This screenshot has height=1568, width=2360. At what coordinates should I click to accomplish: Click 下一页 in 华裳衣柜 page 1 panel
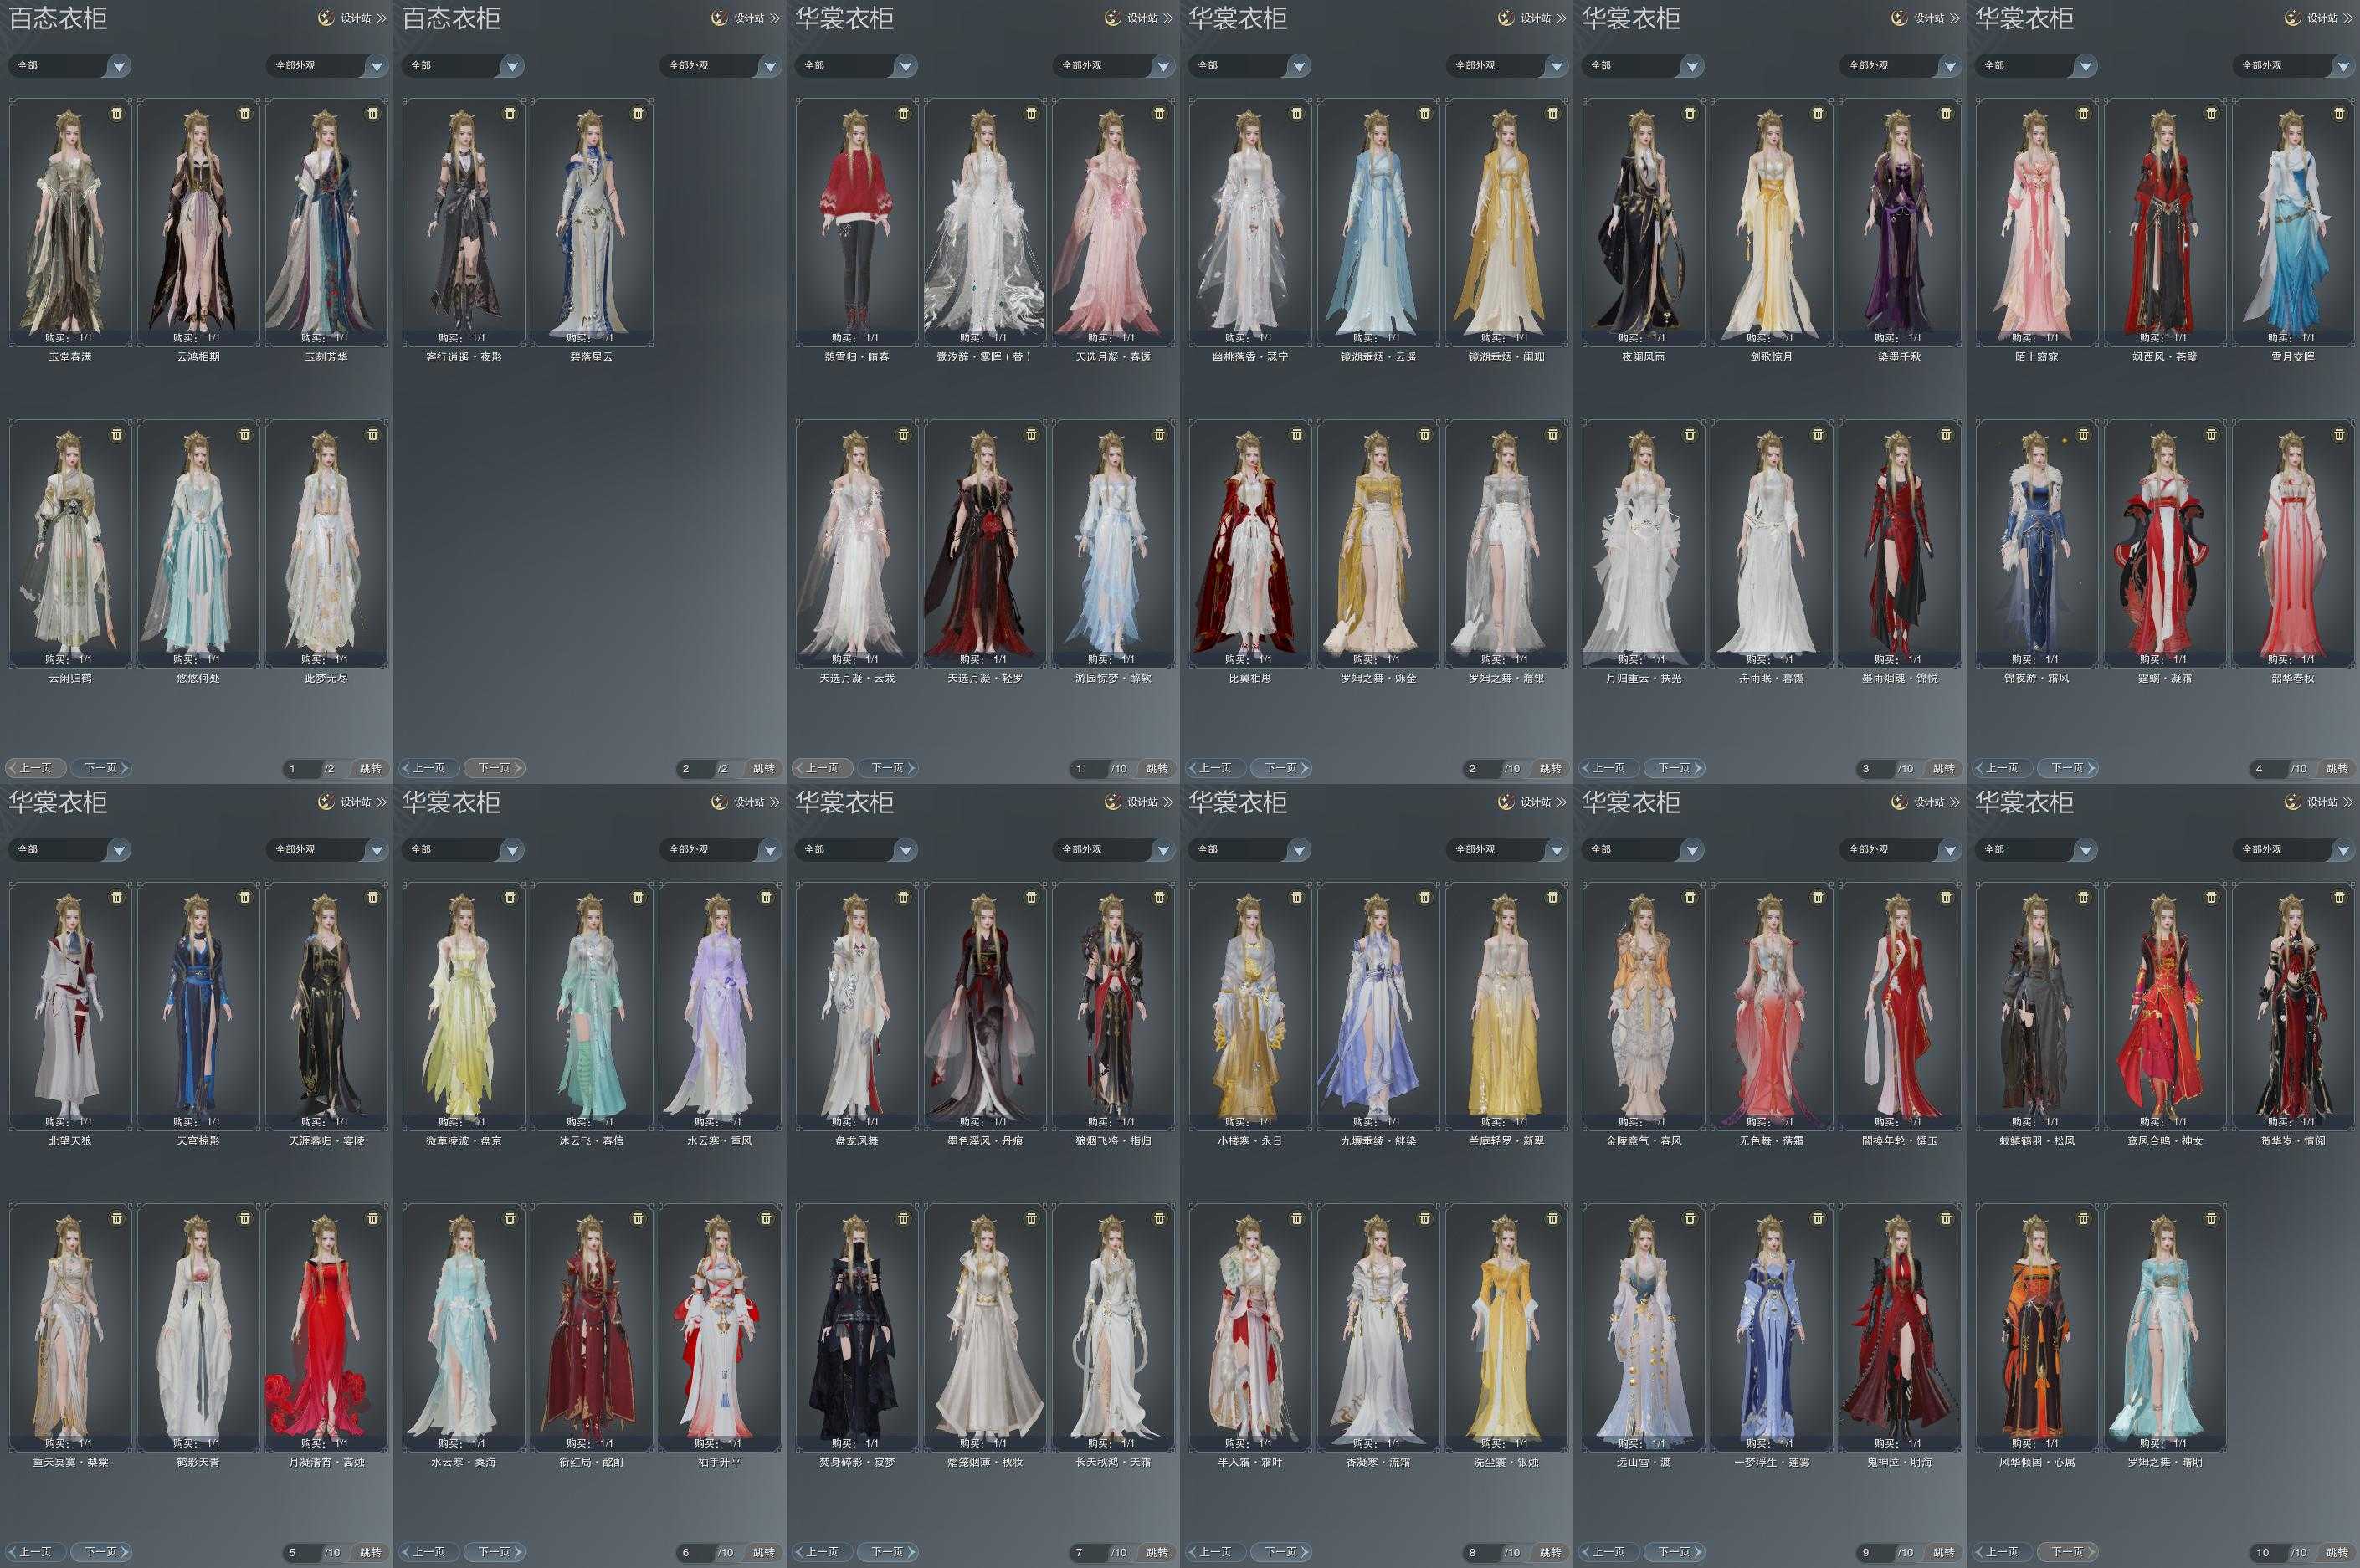pos(888,768)
